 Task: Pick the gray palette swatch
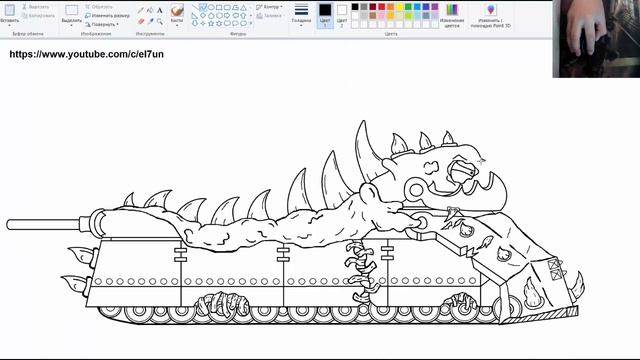click(x=364, y=7)
